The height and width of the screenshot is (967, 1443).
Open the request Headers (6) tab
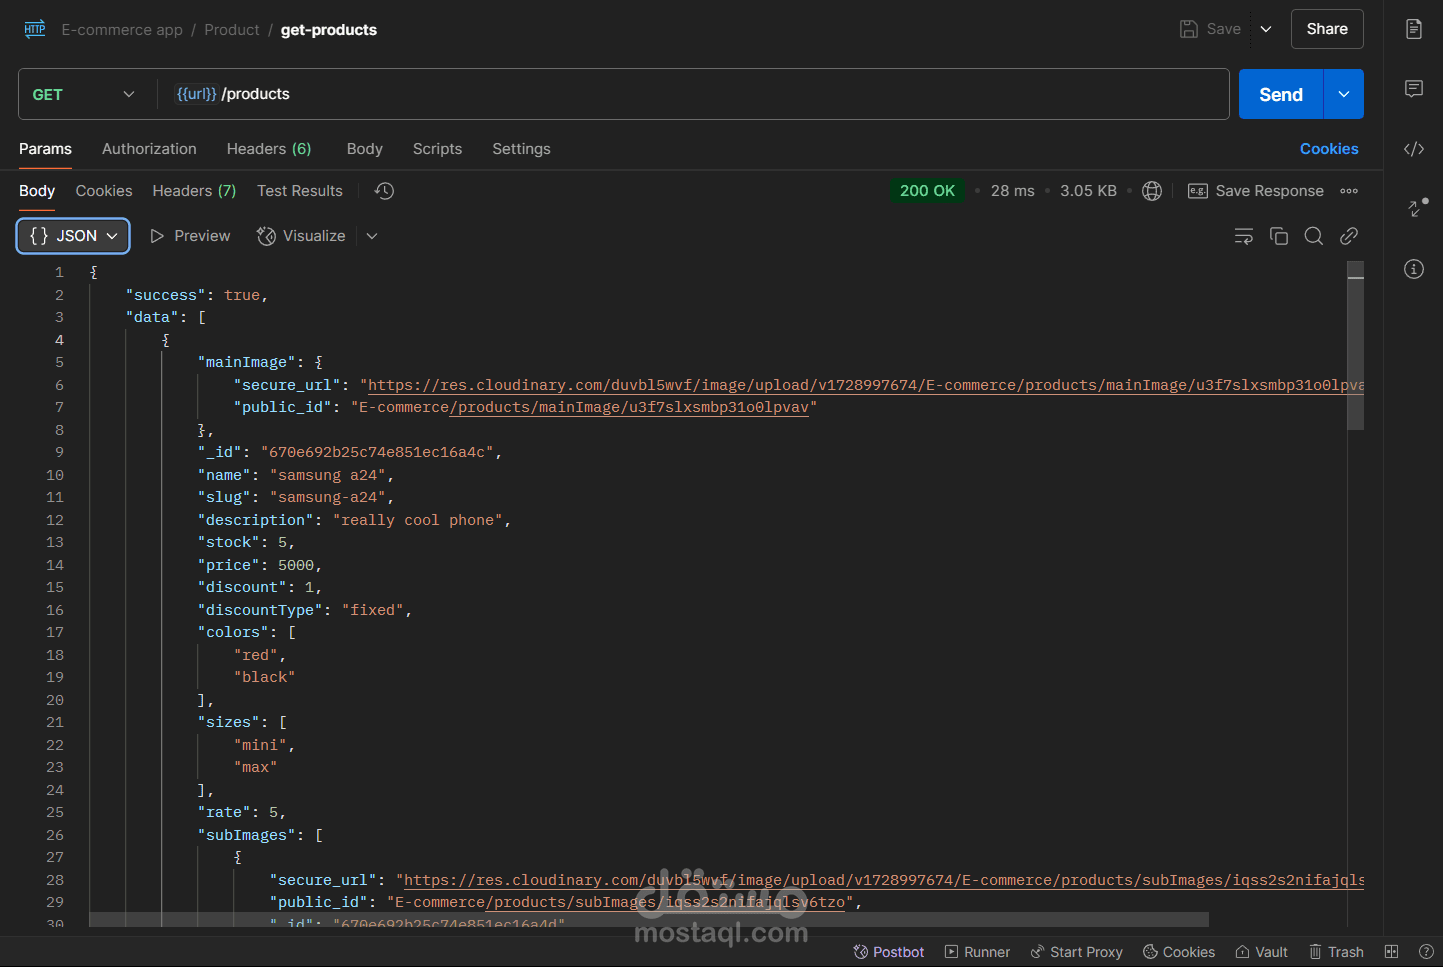pos(269,149)
